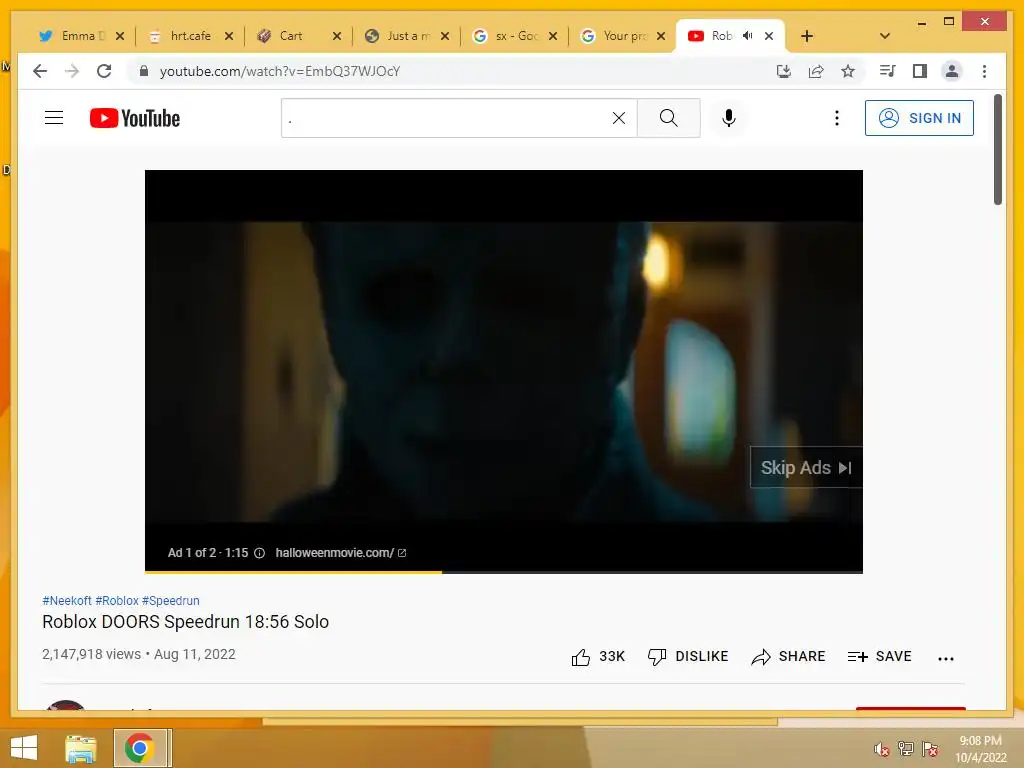The image size is (1024, 768).
Task: Open YouTube settings three-dot menu
Action: coord(837,118)
